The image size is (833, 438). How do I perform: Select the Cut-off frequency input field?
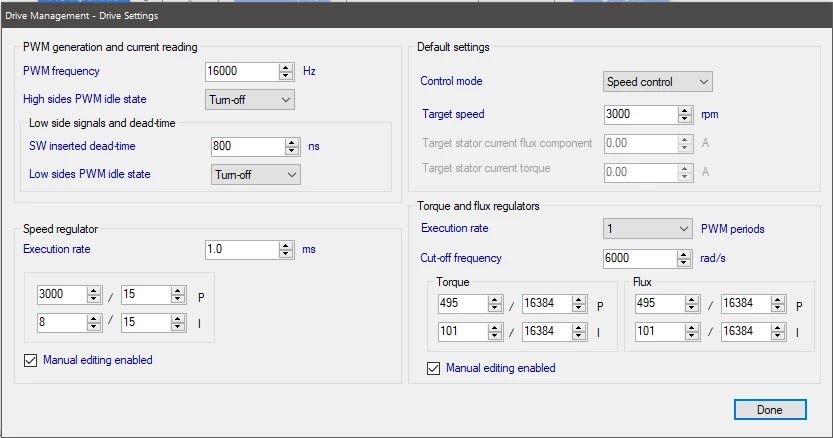pos(640,258)
